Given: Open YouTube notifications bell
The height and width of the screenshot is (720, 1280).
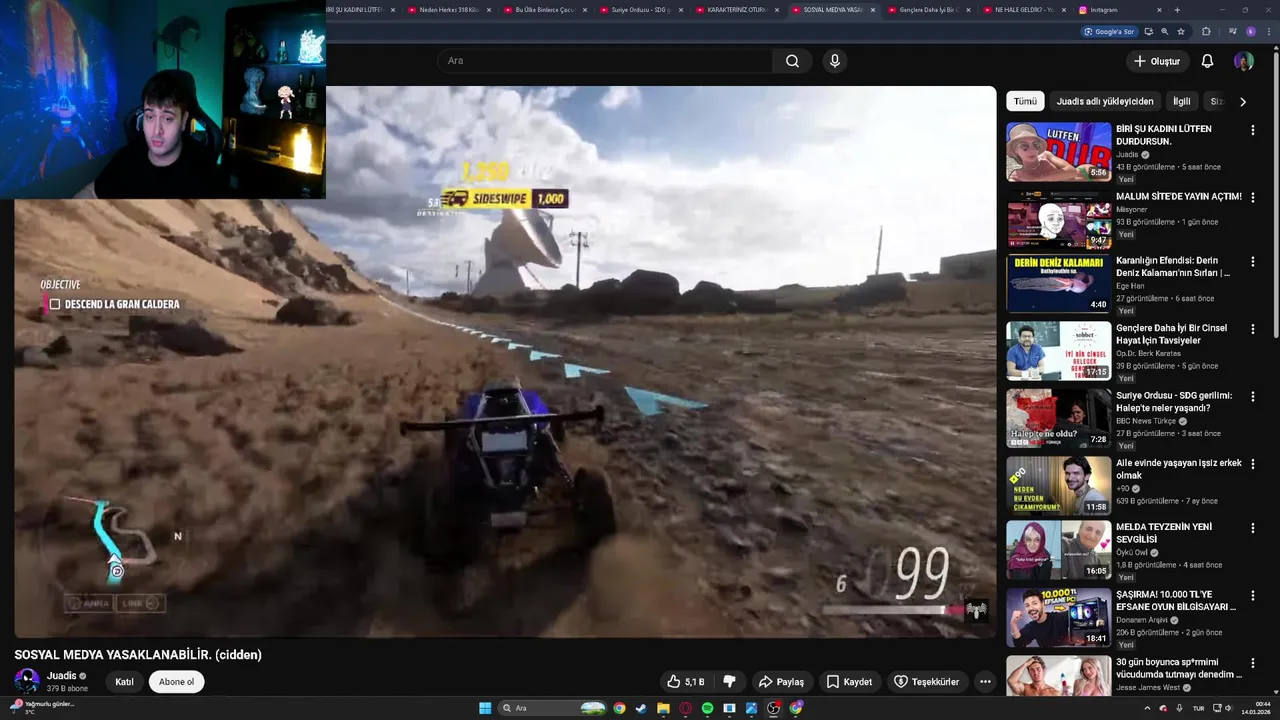Looking at the screenshot, I should tap(1207, 61).
